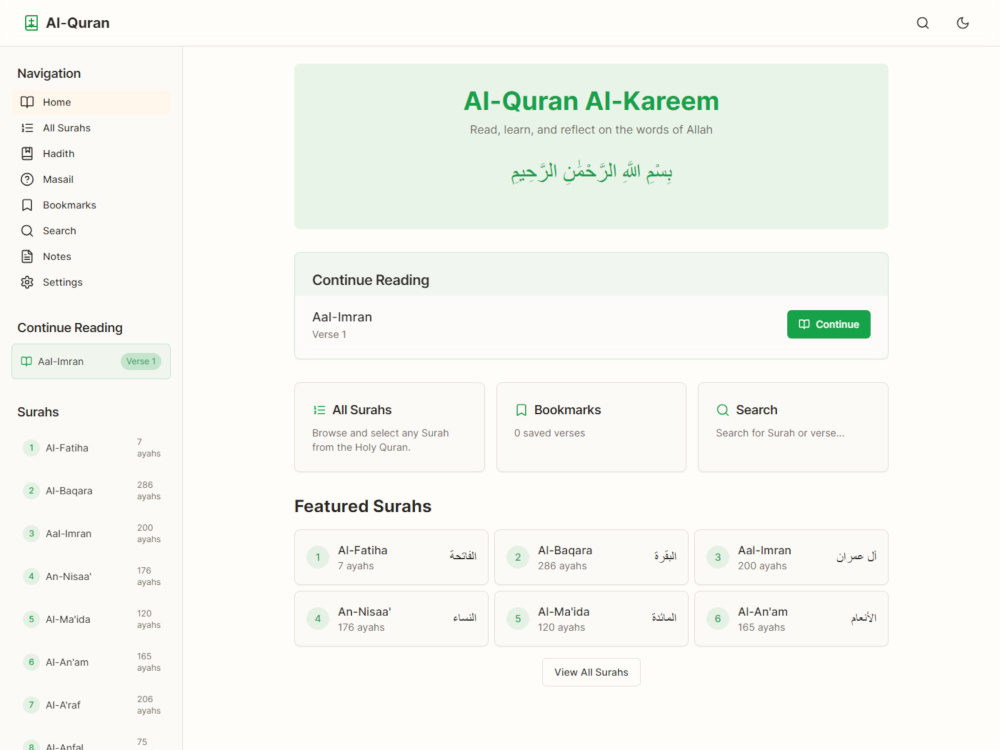This screenshot has height=750, width=1000.
Task: Click the book icon inside Continue button
Action: pyautogui.click(x=804, y=324)
